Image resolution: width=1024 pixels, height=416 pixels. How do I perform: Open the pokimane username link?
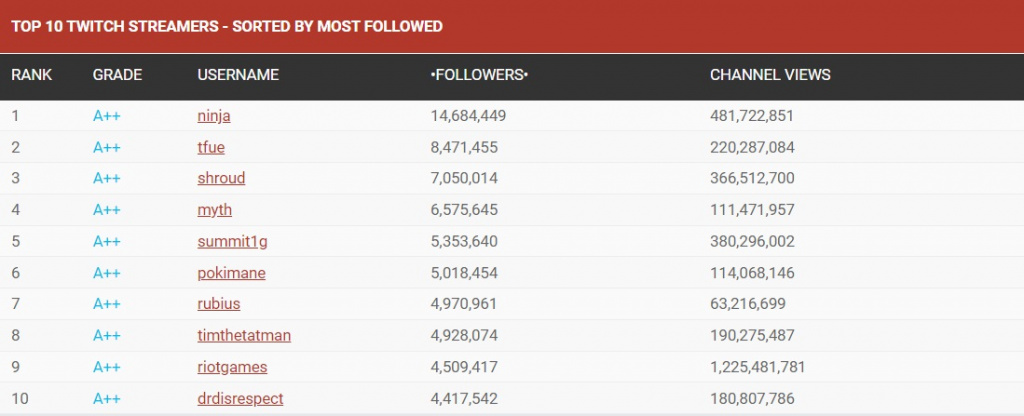click(231, 273)
